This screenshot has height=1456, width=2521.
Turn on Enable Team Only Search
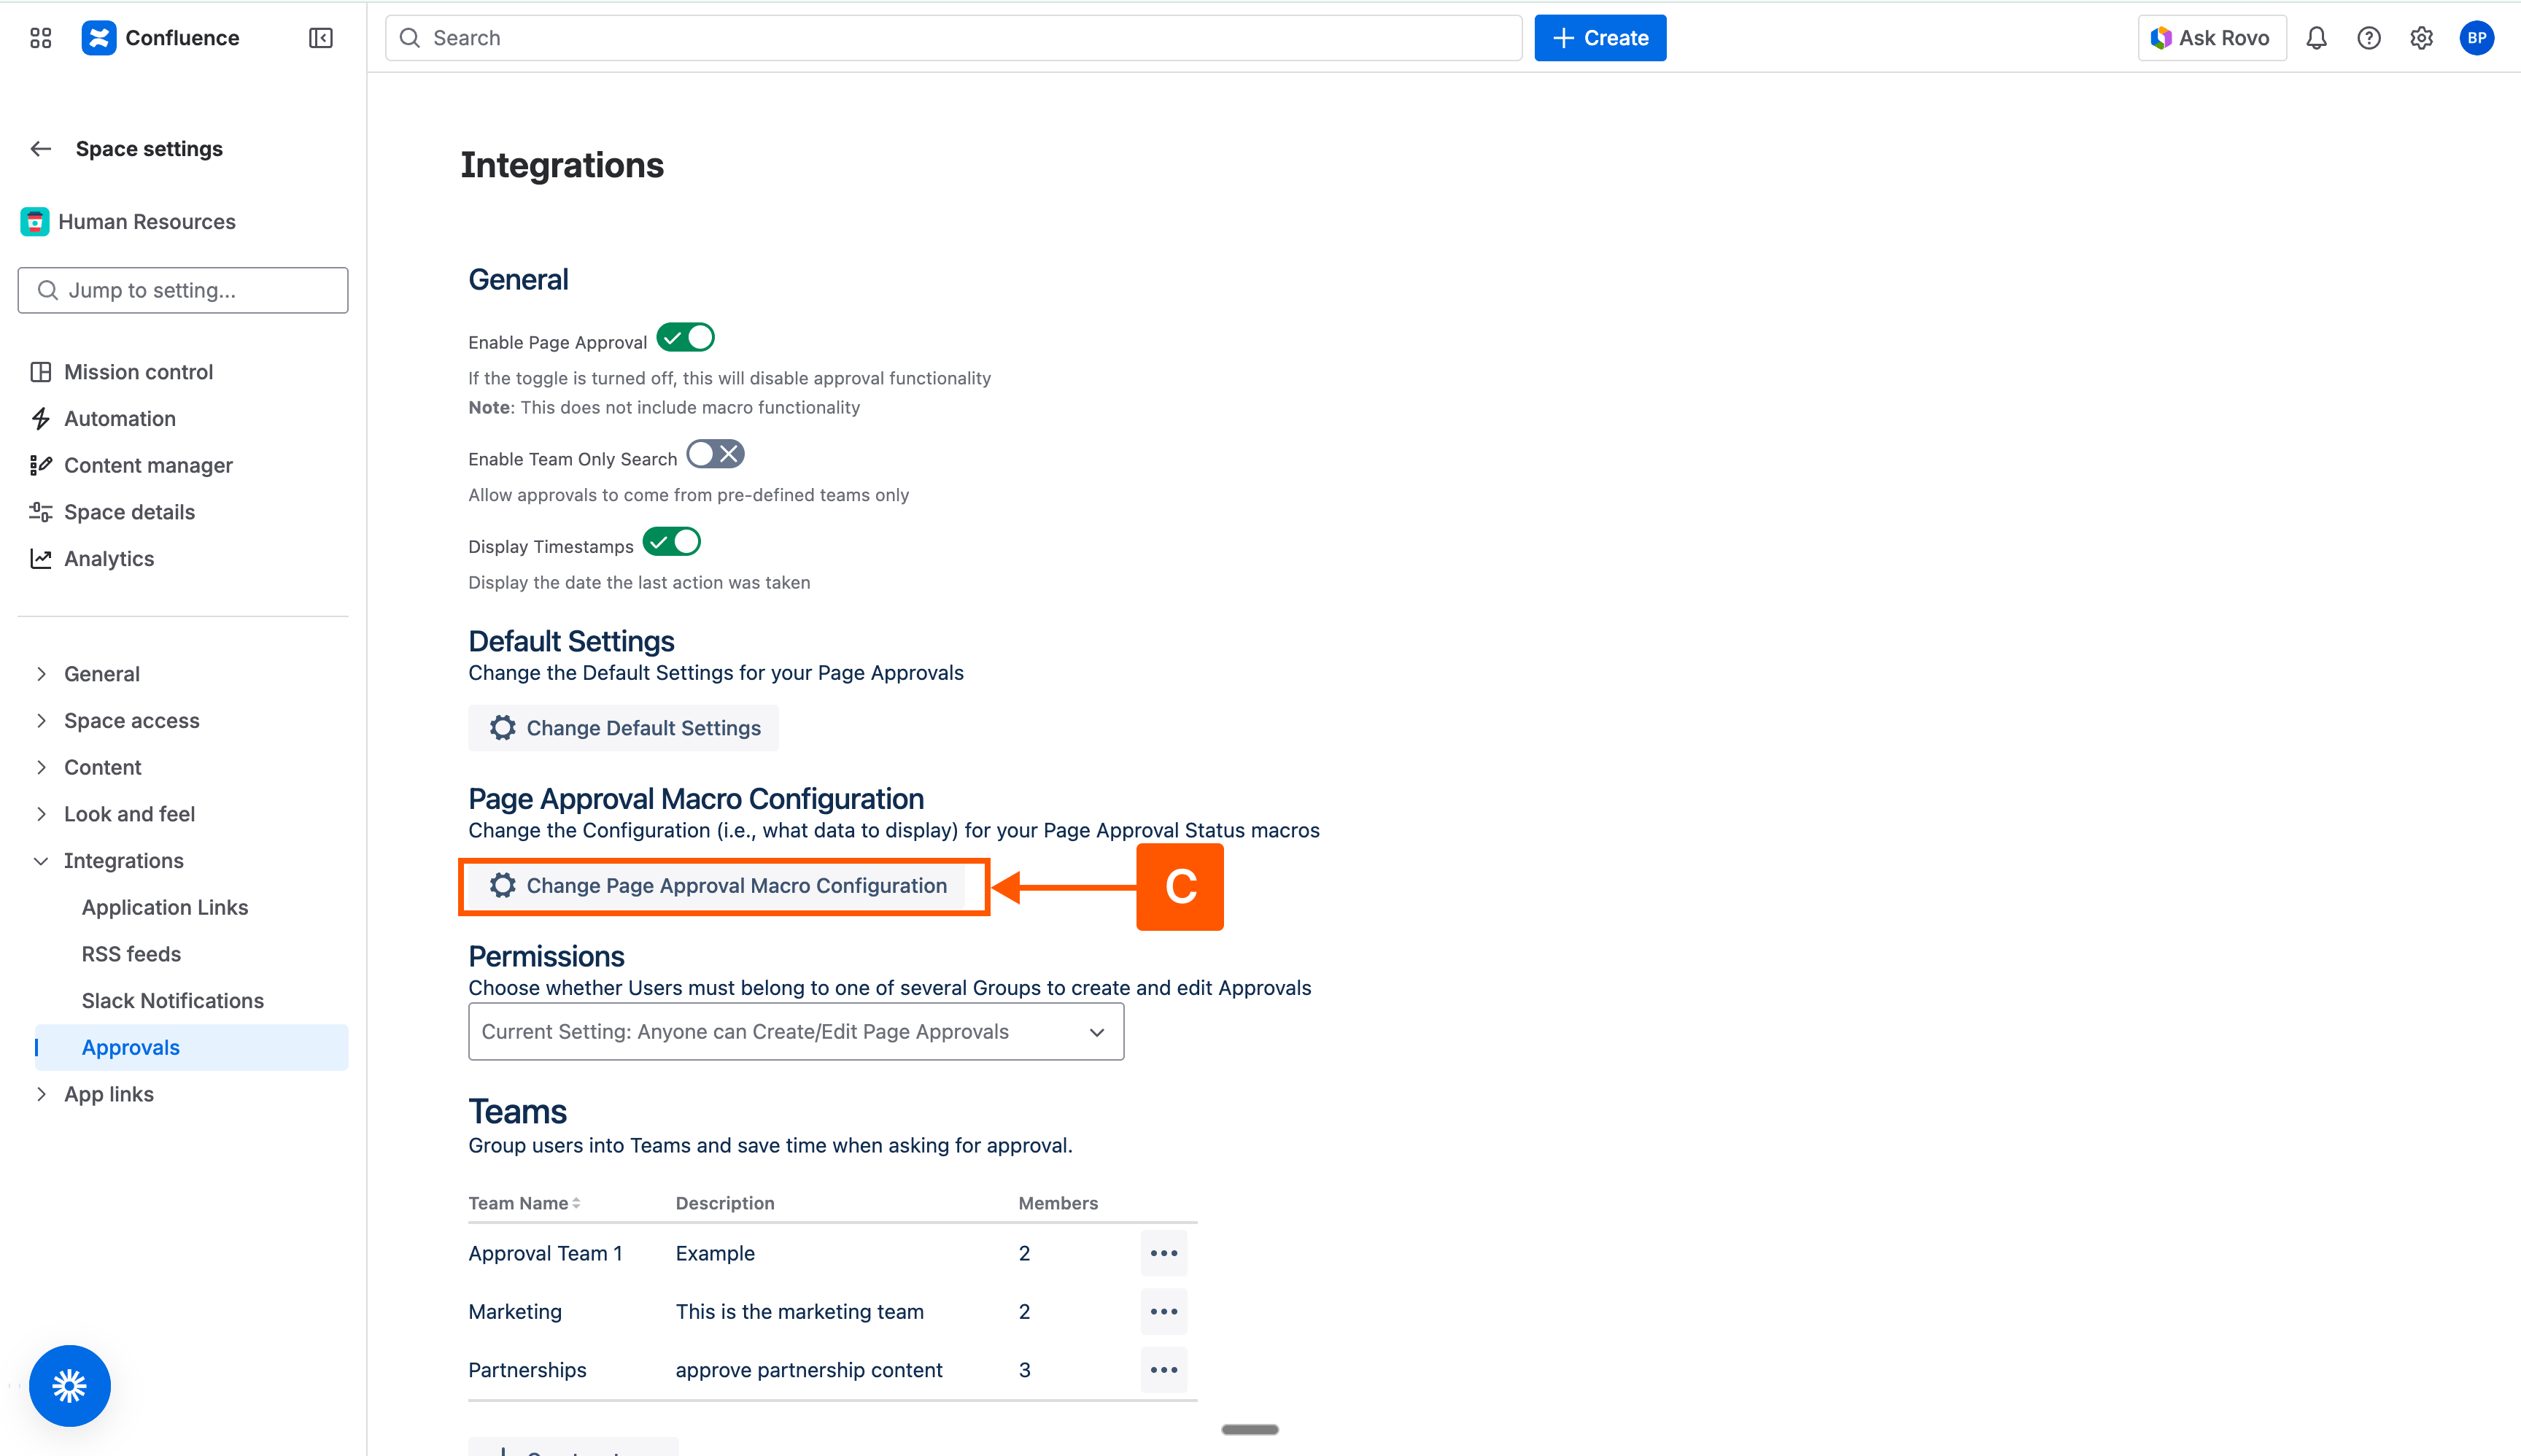point(715,455)
